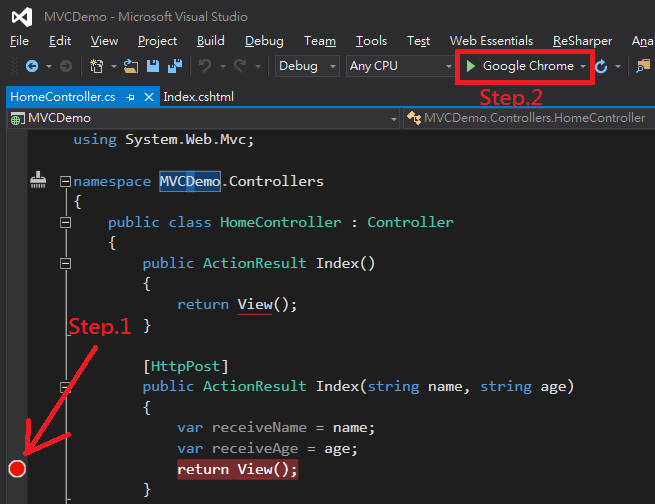Close the HomeController.cs tab

click(x=149, y=97)
